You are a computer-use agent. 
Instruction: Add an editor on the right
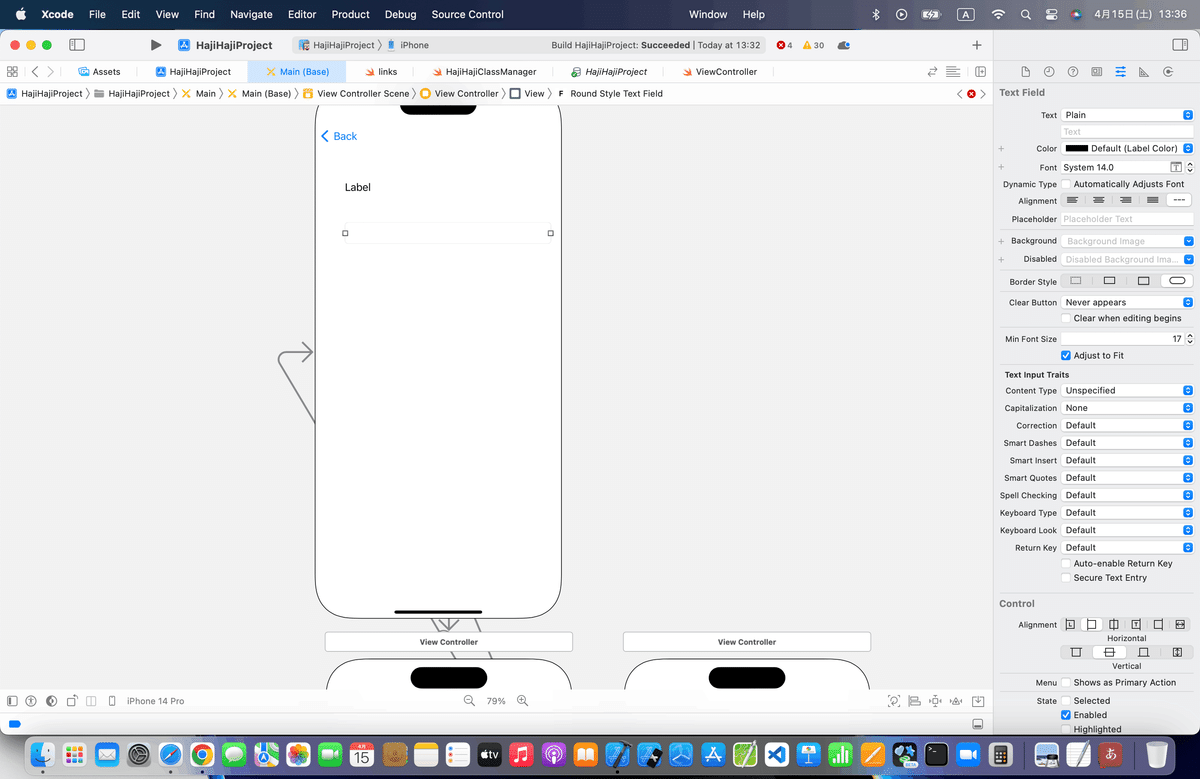981,72
